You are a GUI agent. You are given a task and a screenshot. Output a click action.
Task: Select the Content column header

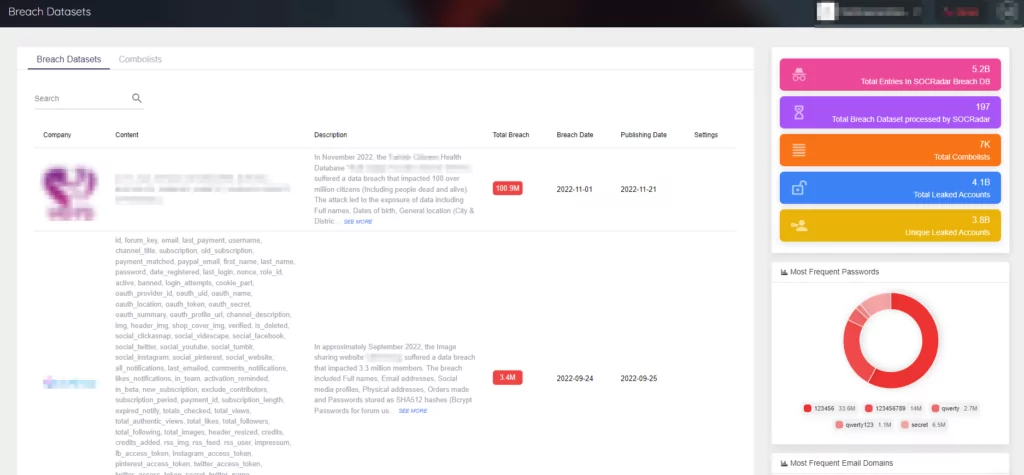click(127, 135)
